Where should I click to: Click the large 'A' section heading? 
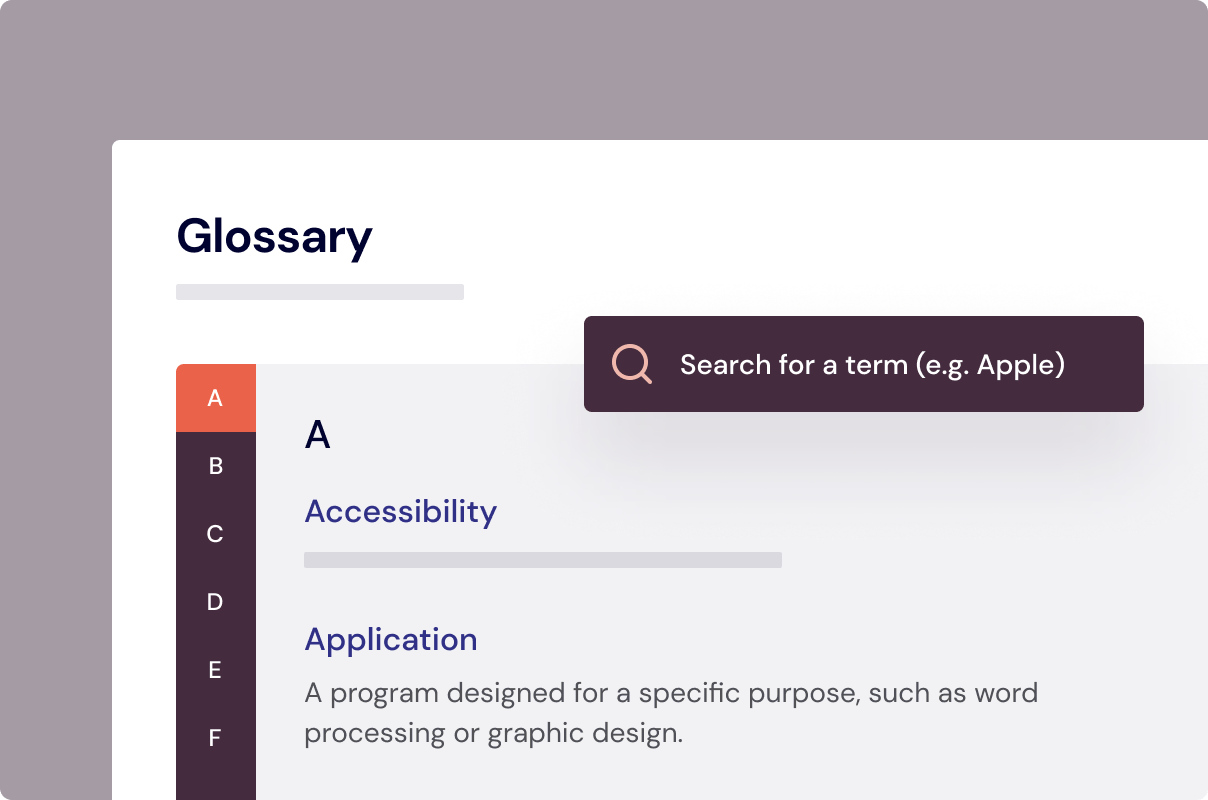pos(317,435)
